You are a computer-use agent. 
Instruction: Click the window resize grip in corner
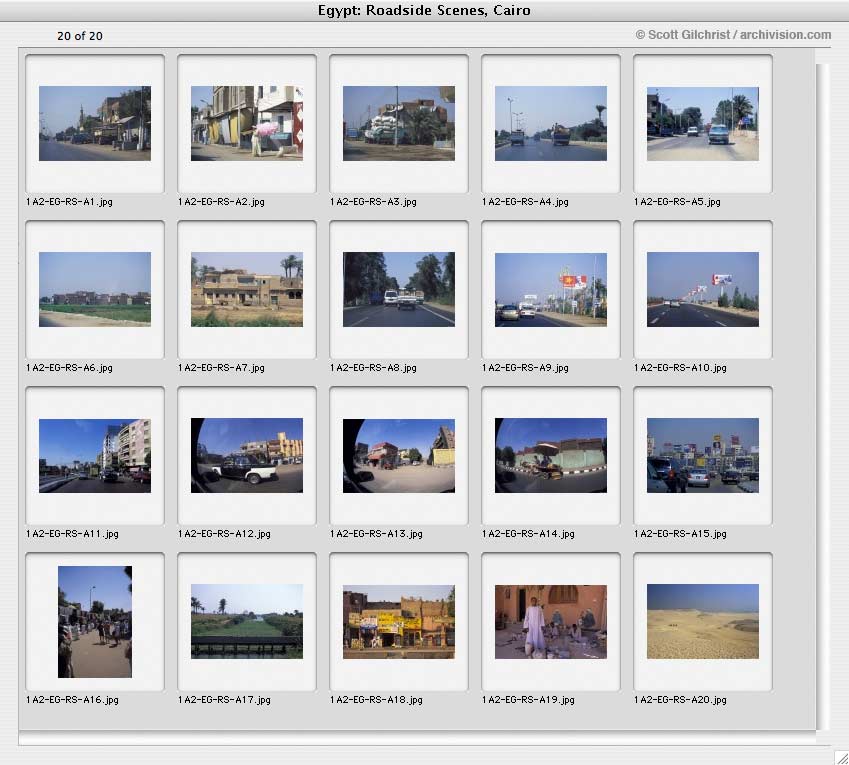(841, 757)
